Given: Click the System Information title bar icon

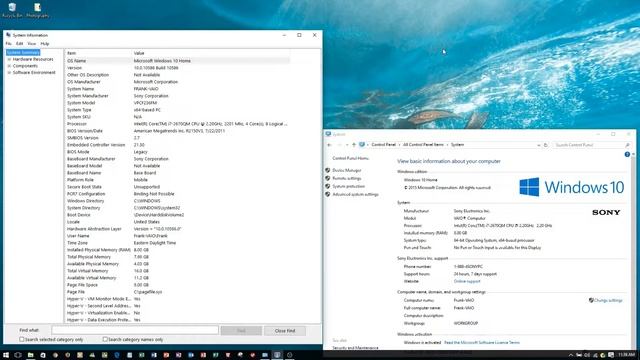Looking at the screenshot, I should (x=8, y=35).
